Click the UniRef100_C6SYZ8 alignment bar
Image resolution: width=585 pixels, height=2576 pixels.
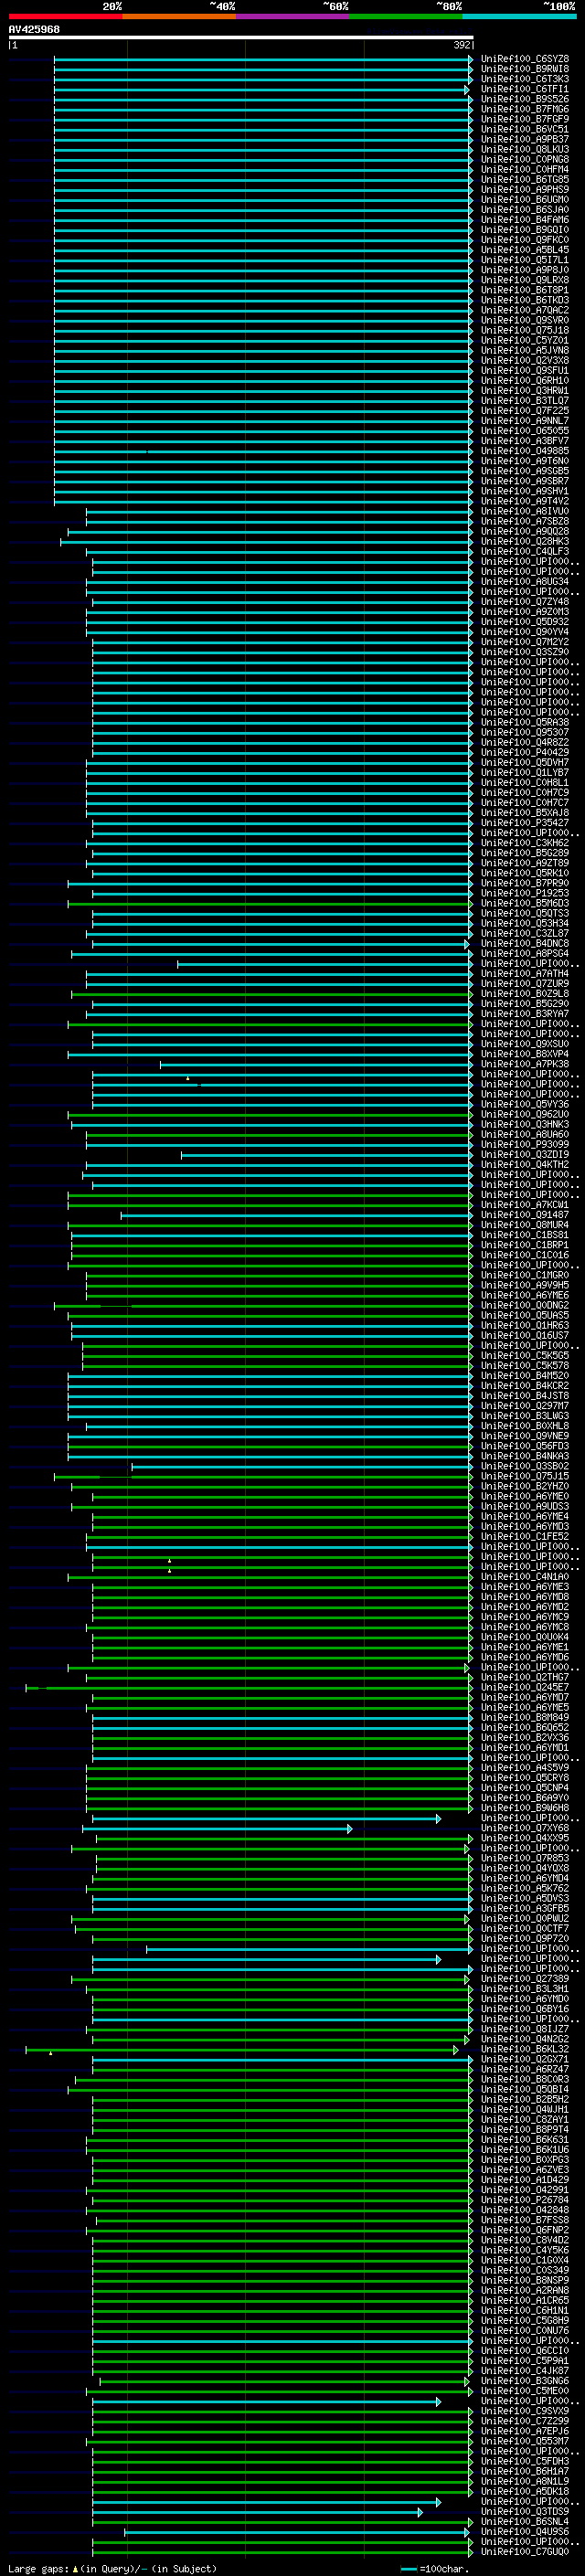coord(264,59)
